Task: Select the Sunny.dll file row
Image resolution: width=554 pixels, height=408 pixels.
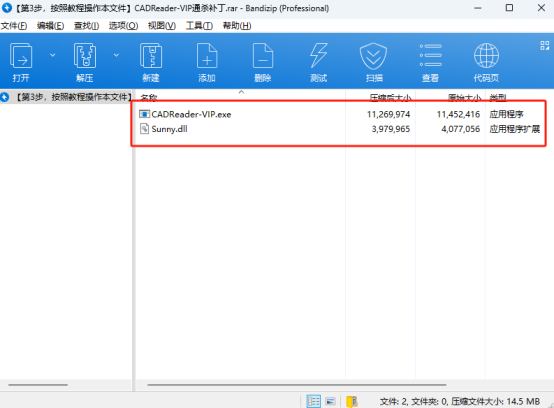Action: (340, 129)
